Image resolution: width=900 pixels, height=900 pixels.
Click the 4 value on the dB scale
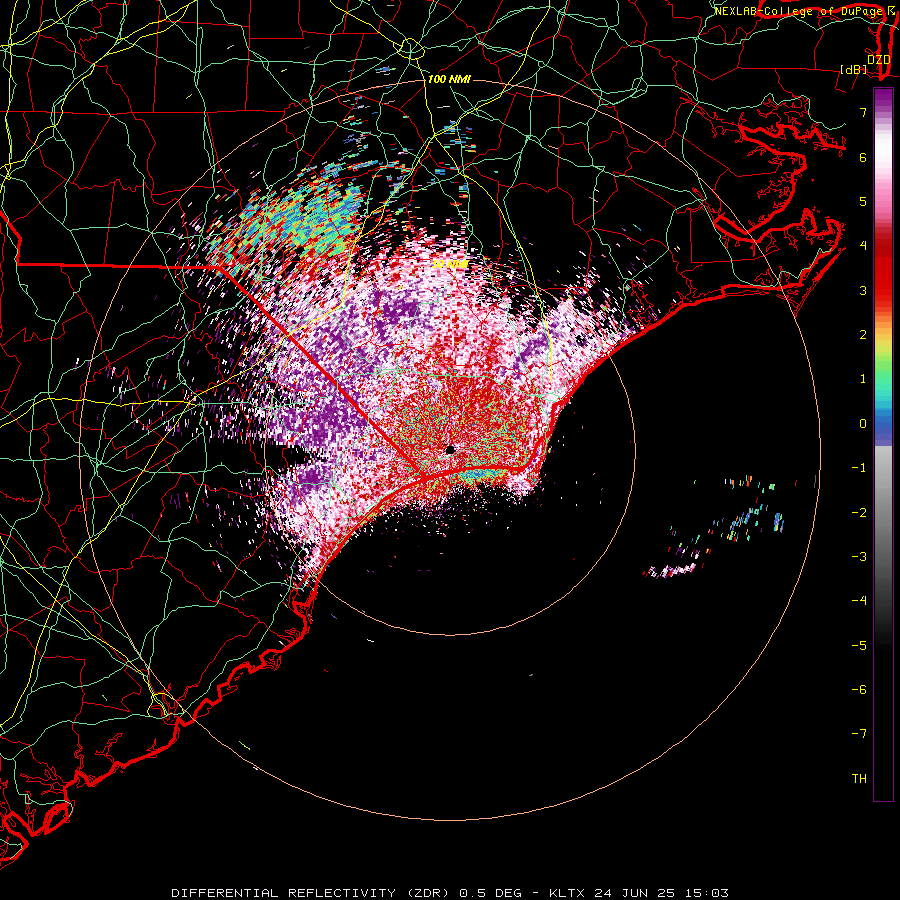pos(863,246)
